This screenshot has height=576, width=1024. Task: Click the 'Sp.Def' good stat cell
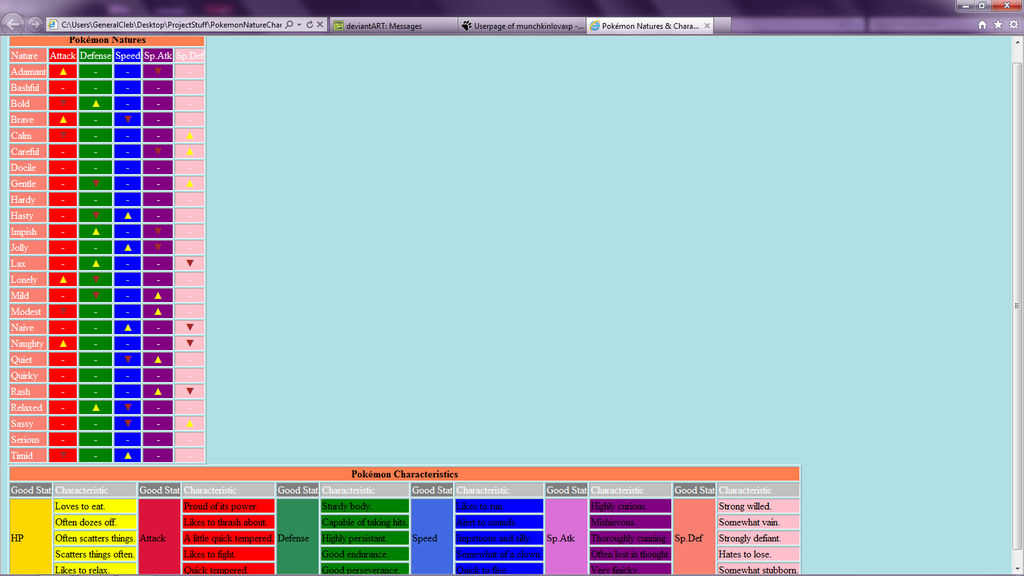(694, 538)
